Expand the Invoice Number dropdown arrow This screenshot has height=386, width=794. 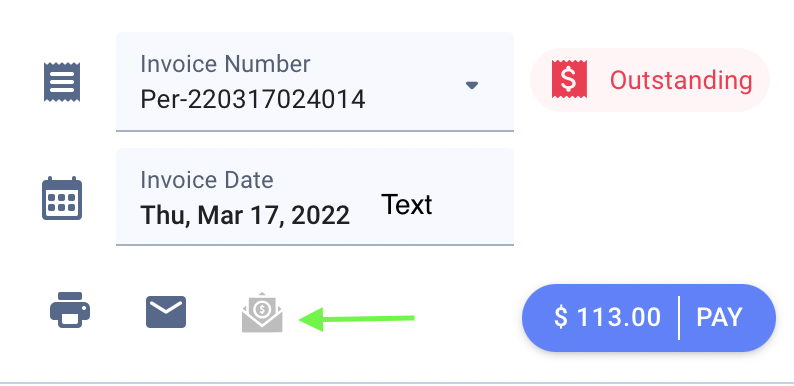tap(472, 85)
